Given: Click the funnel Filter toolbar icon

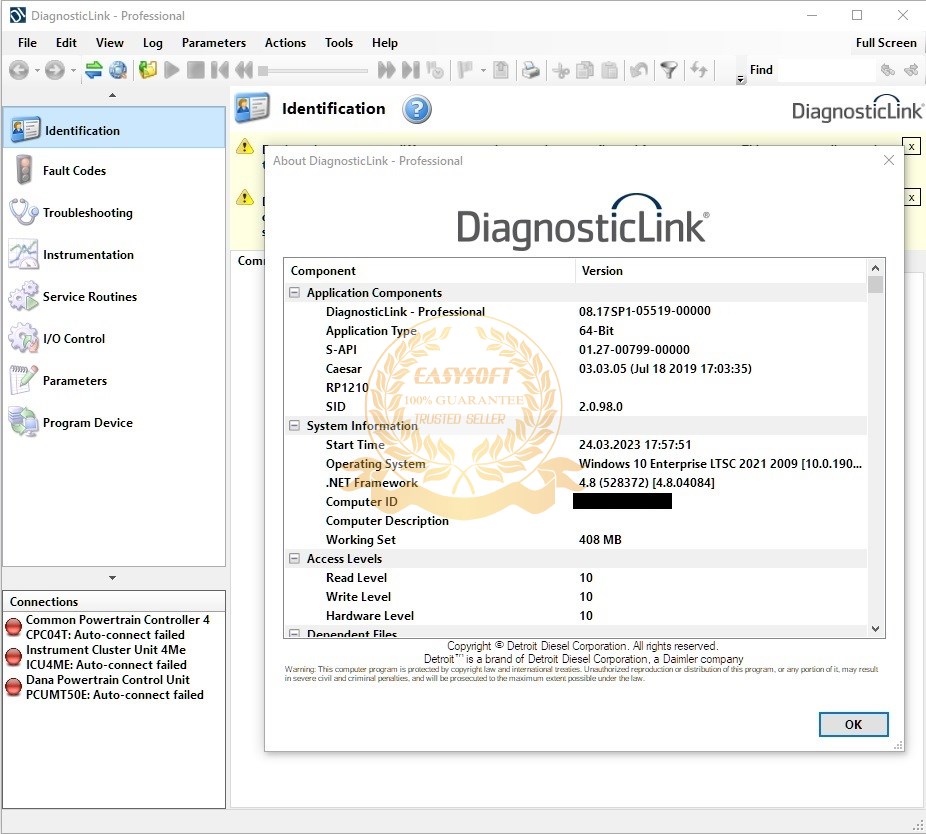Looking at the screenshot, I should [x=669, y=70].
